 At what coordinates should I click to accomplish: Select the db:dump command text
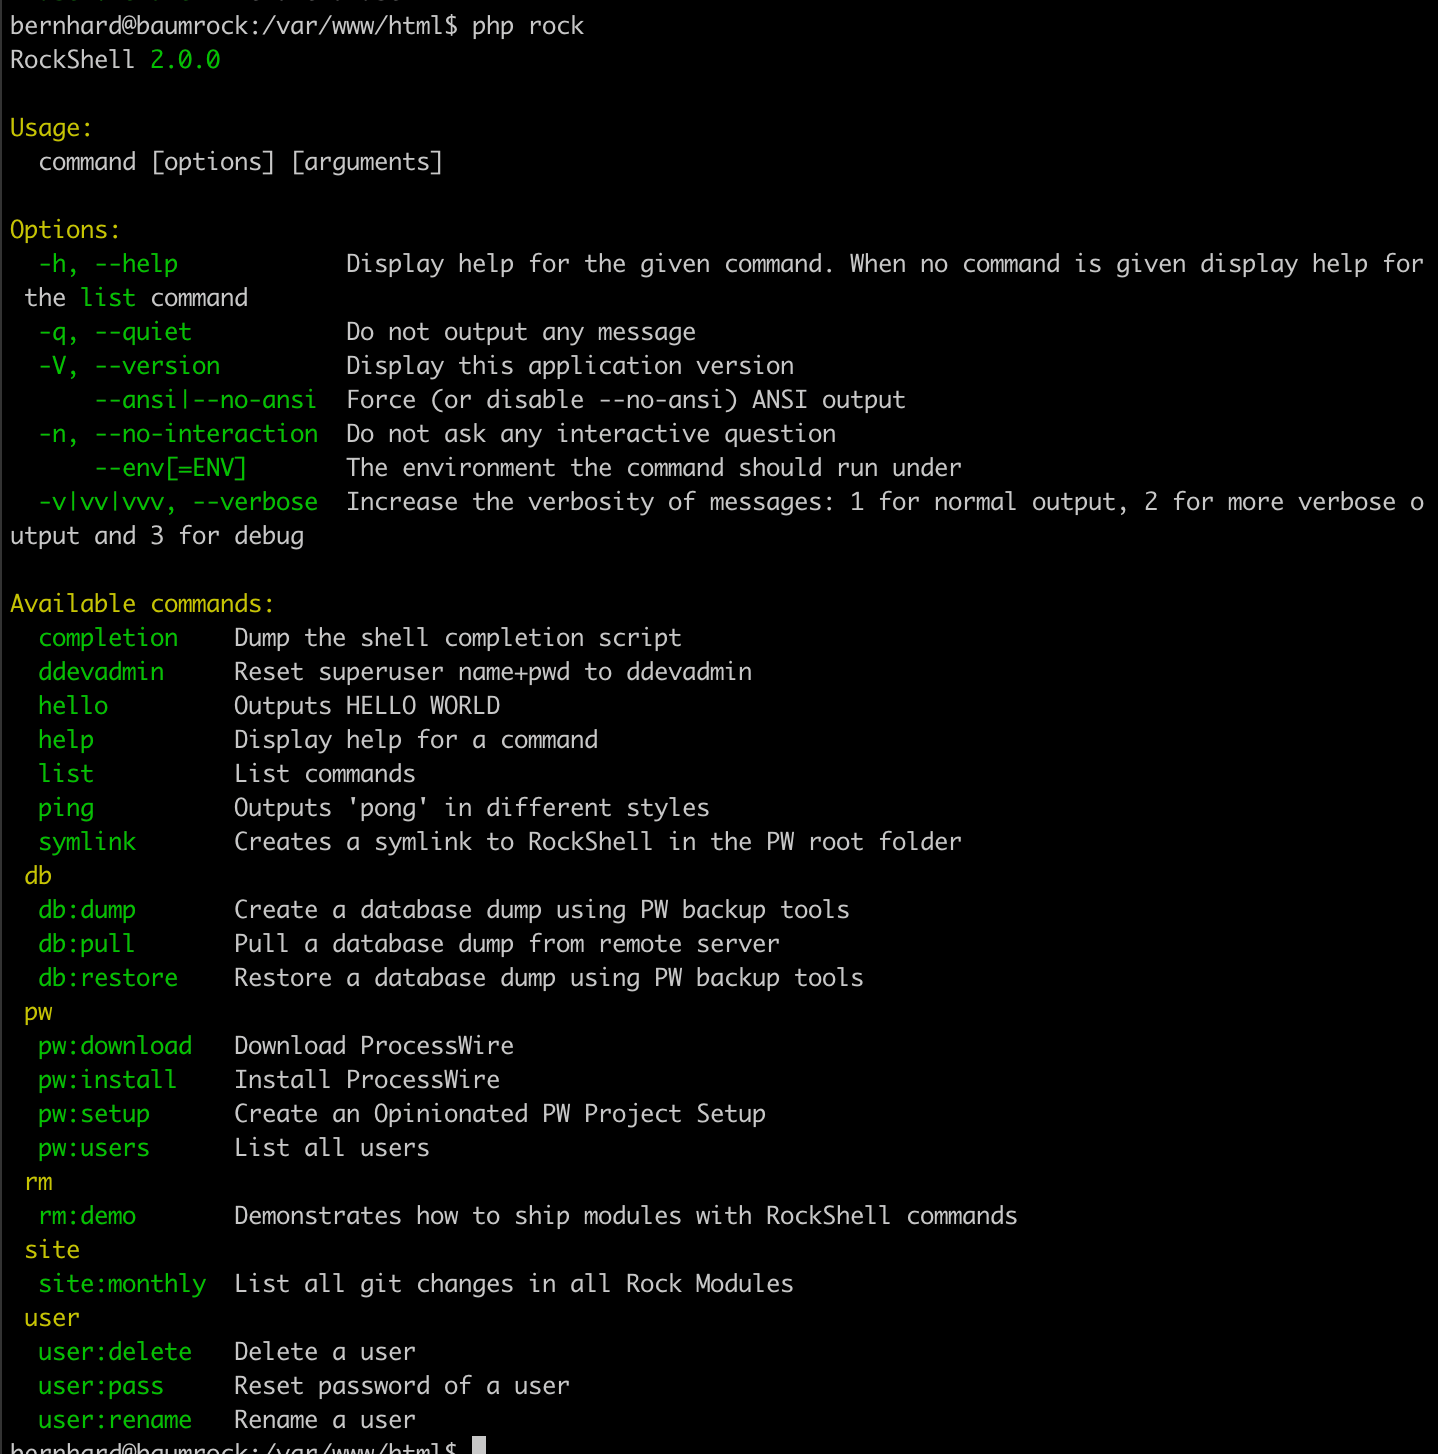coord(86,909)
